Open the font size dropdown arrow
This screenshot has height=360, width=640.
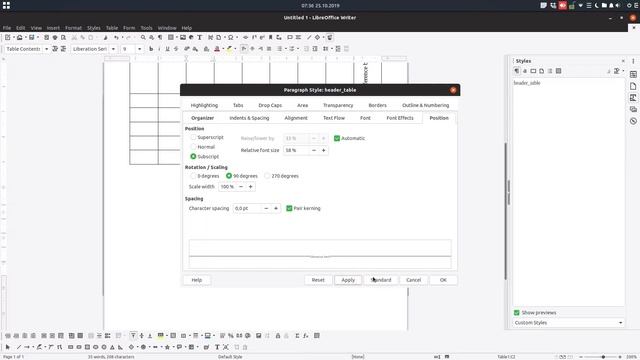[x=140, y=49]
